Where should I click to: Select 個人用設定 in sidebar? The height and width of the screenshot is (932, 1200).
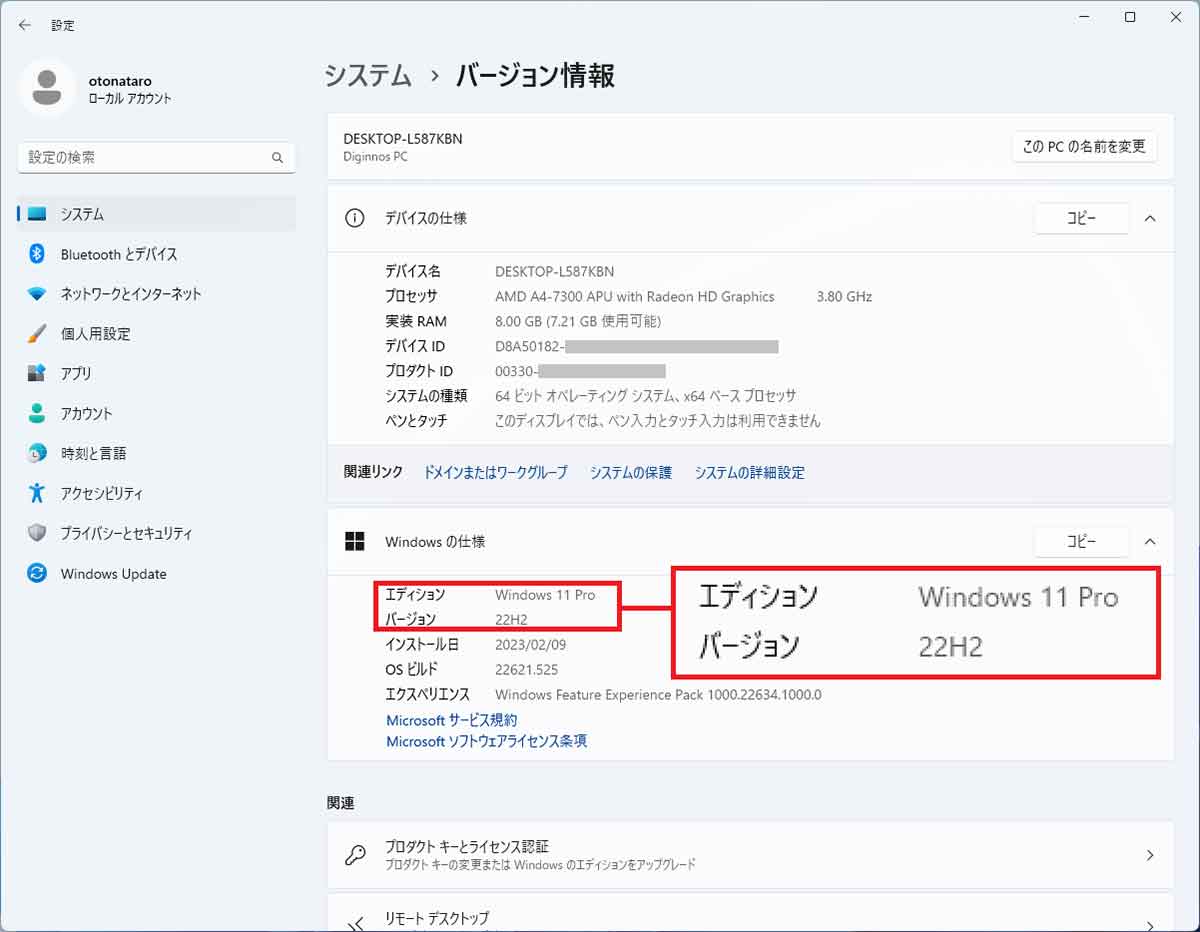(x=156, y=334)
